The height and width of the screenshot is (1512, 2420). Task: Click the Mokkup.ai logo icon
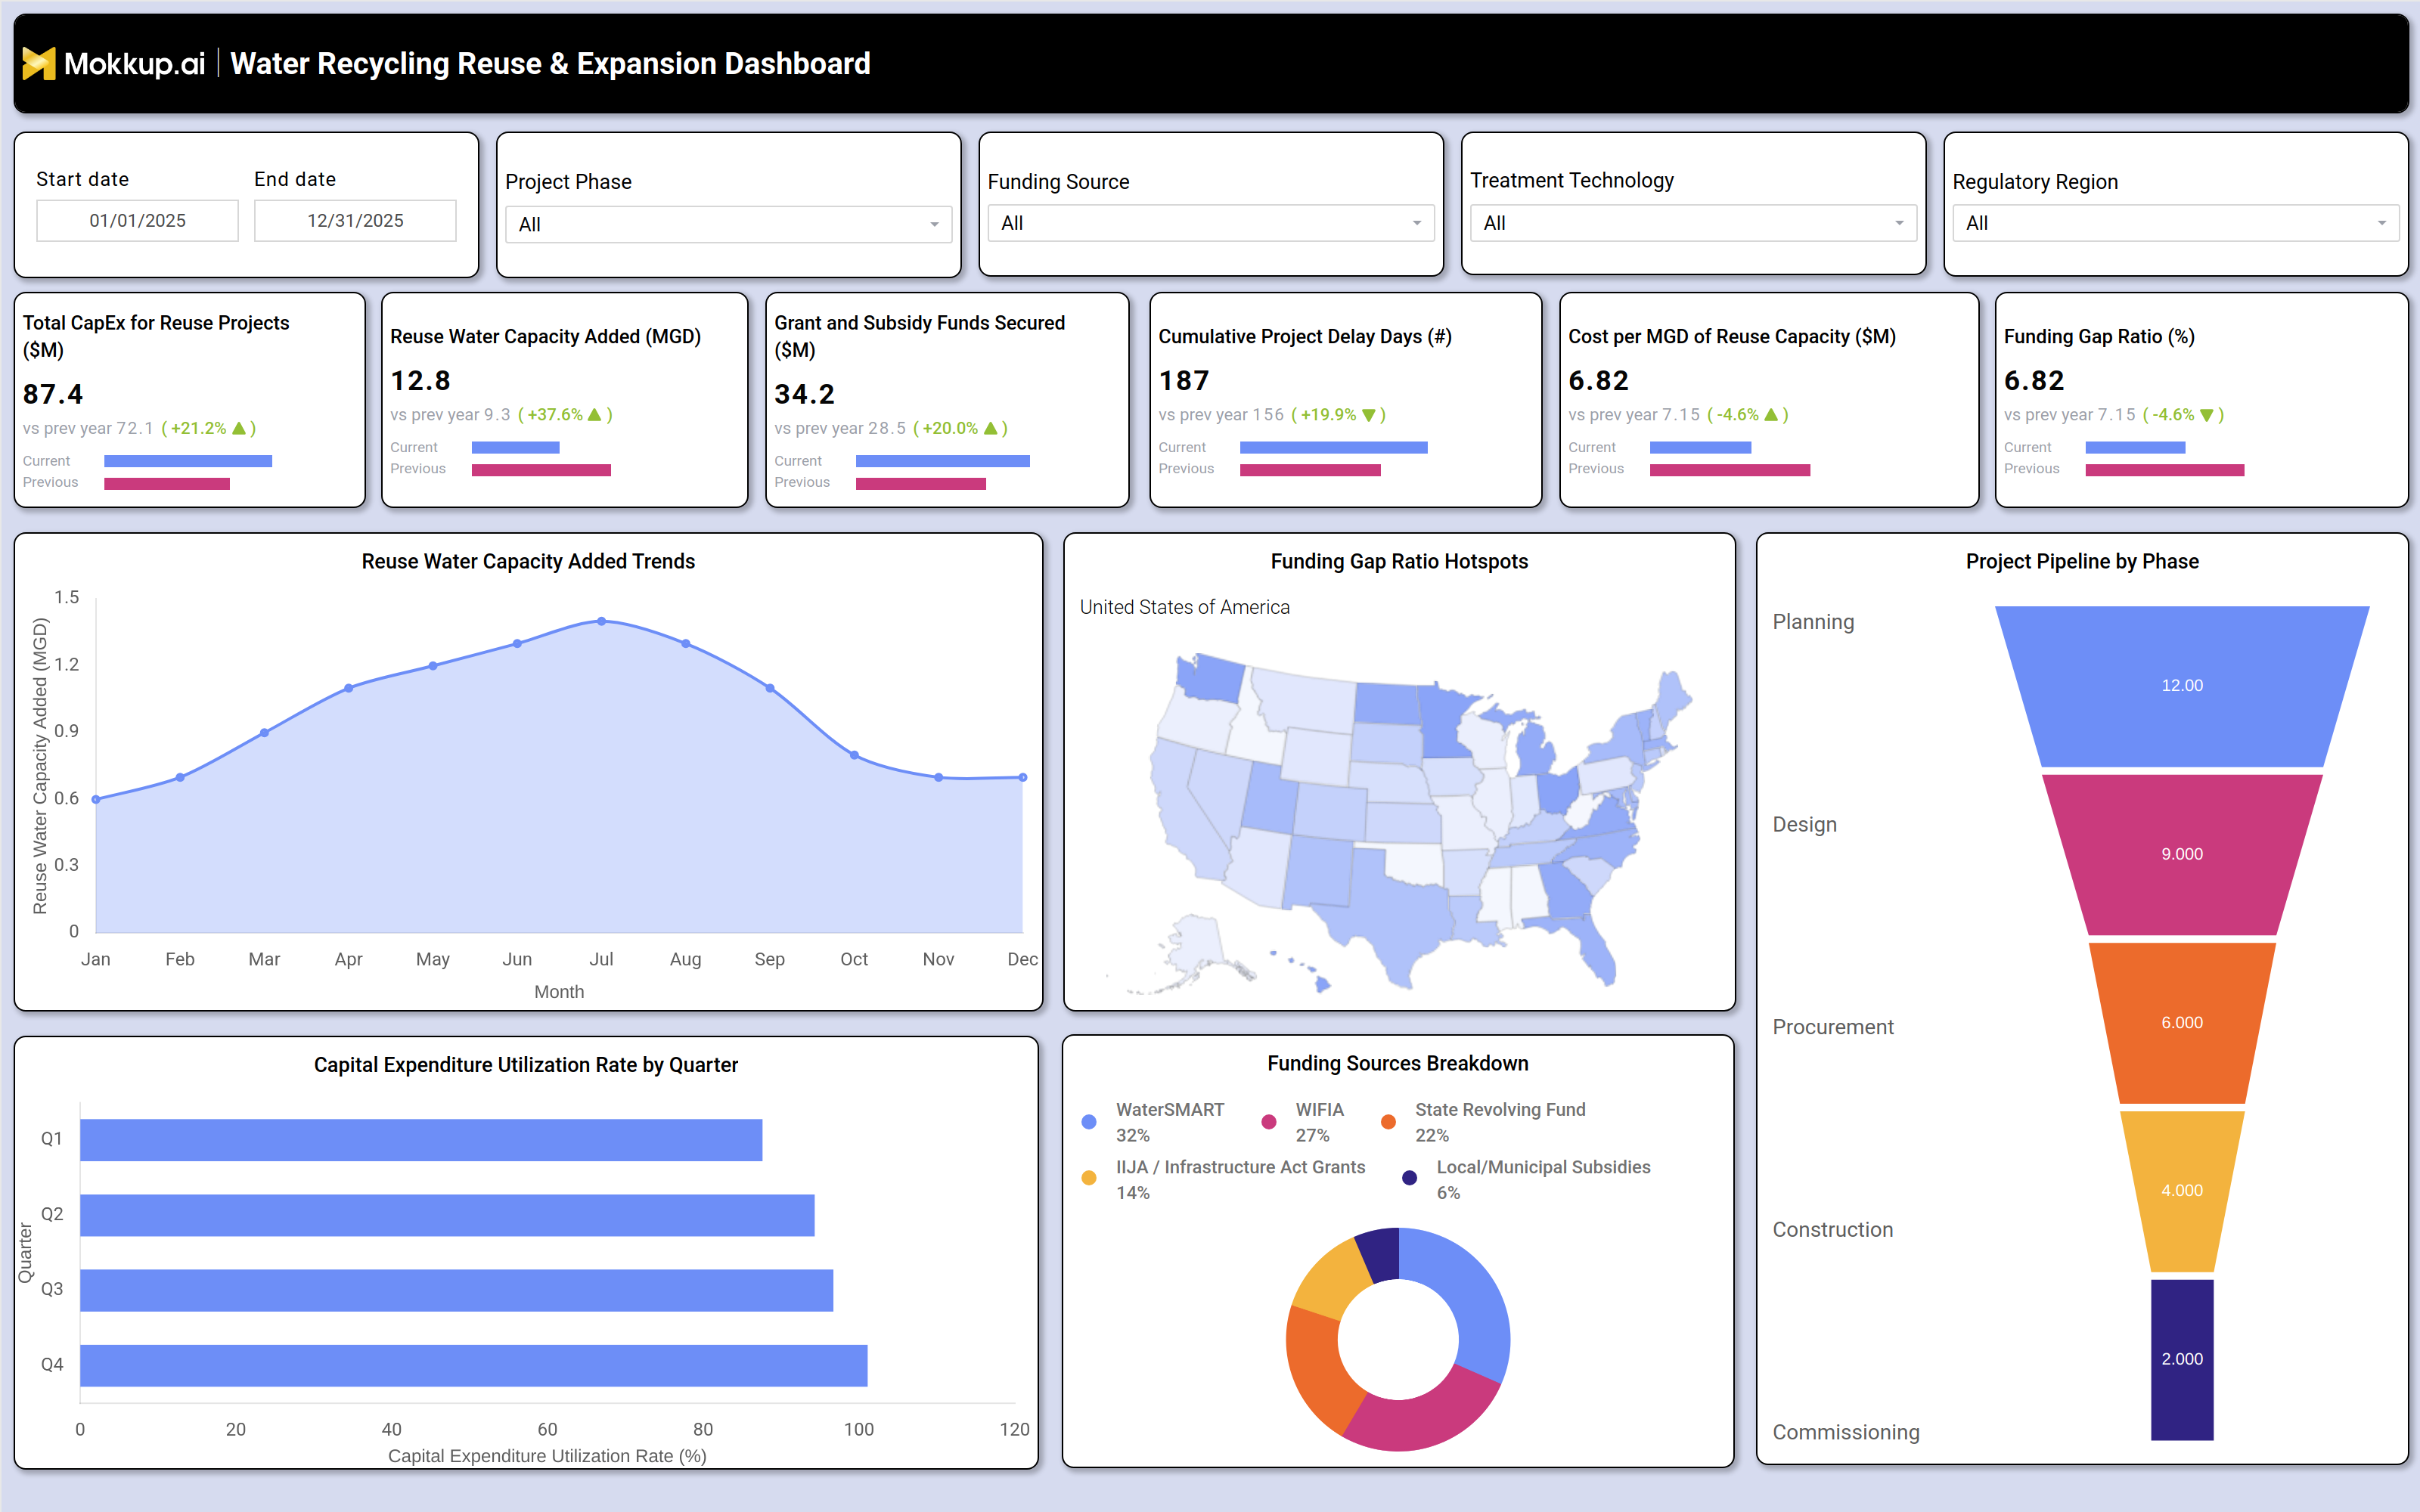tap(38, 64)
